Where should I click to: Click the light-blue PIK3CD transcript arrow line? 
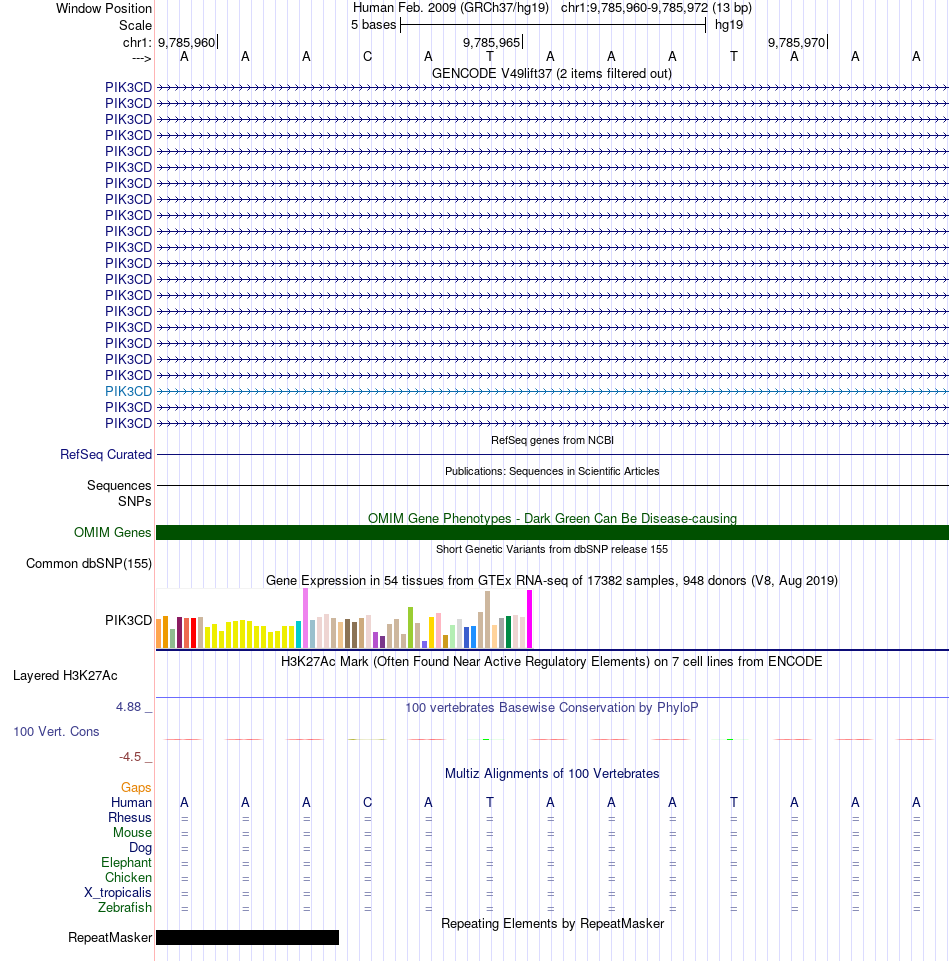point(552,391)
